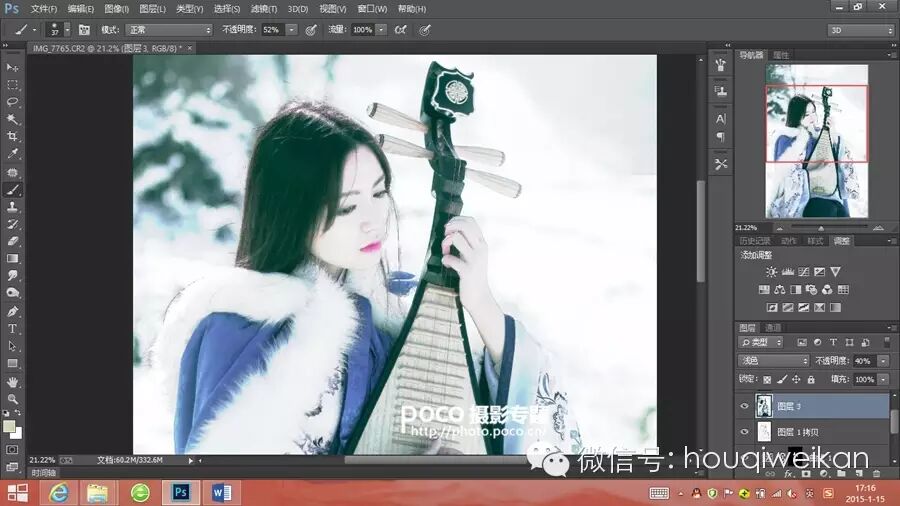The width and height of the screenshot is (900, 506).
Task: Select the Dodge tool
Action: click(12, 293)
